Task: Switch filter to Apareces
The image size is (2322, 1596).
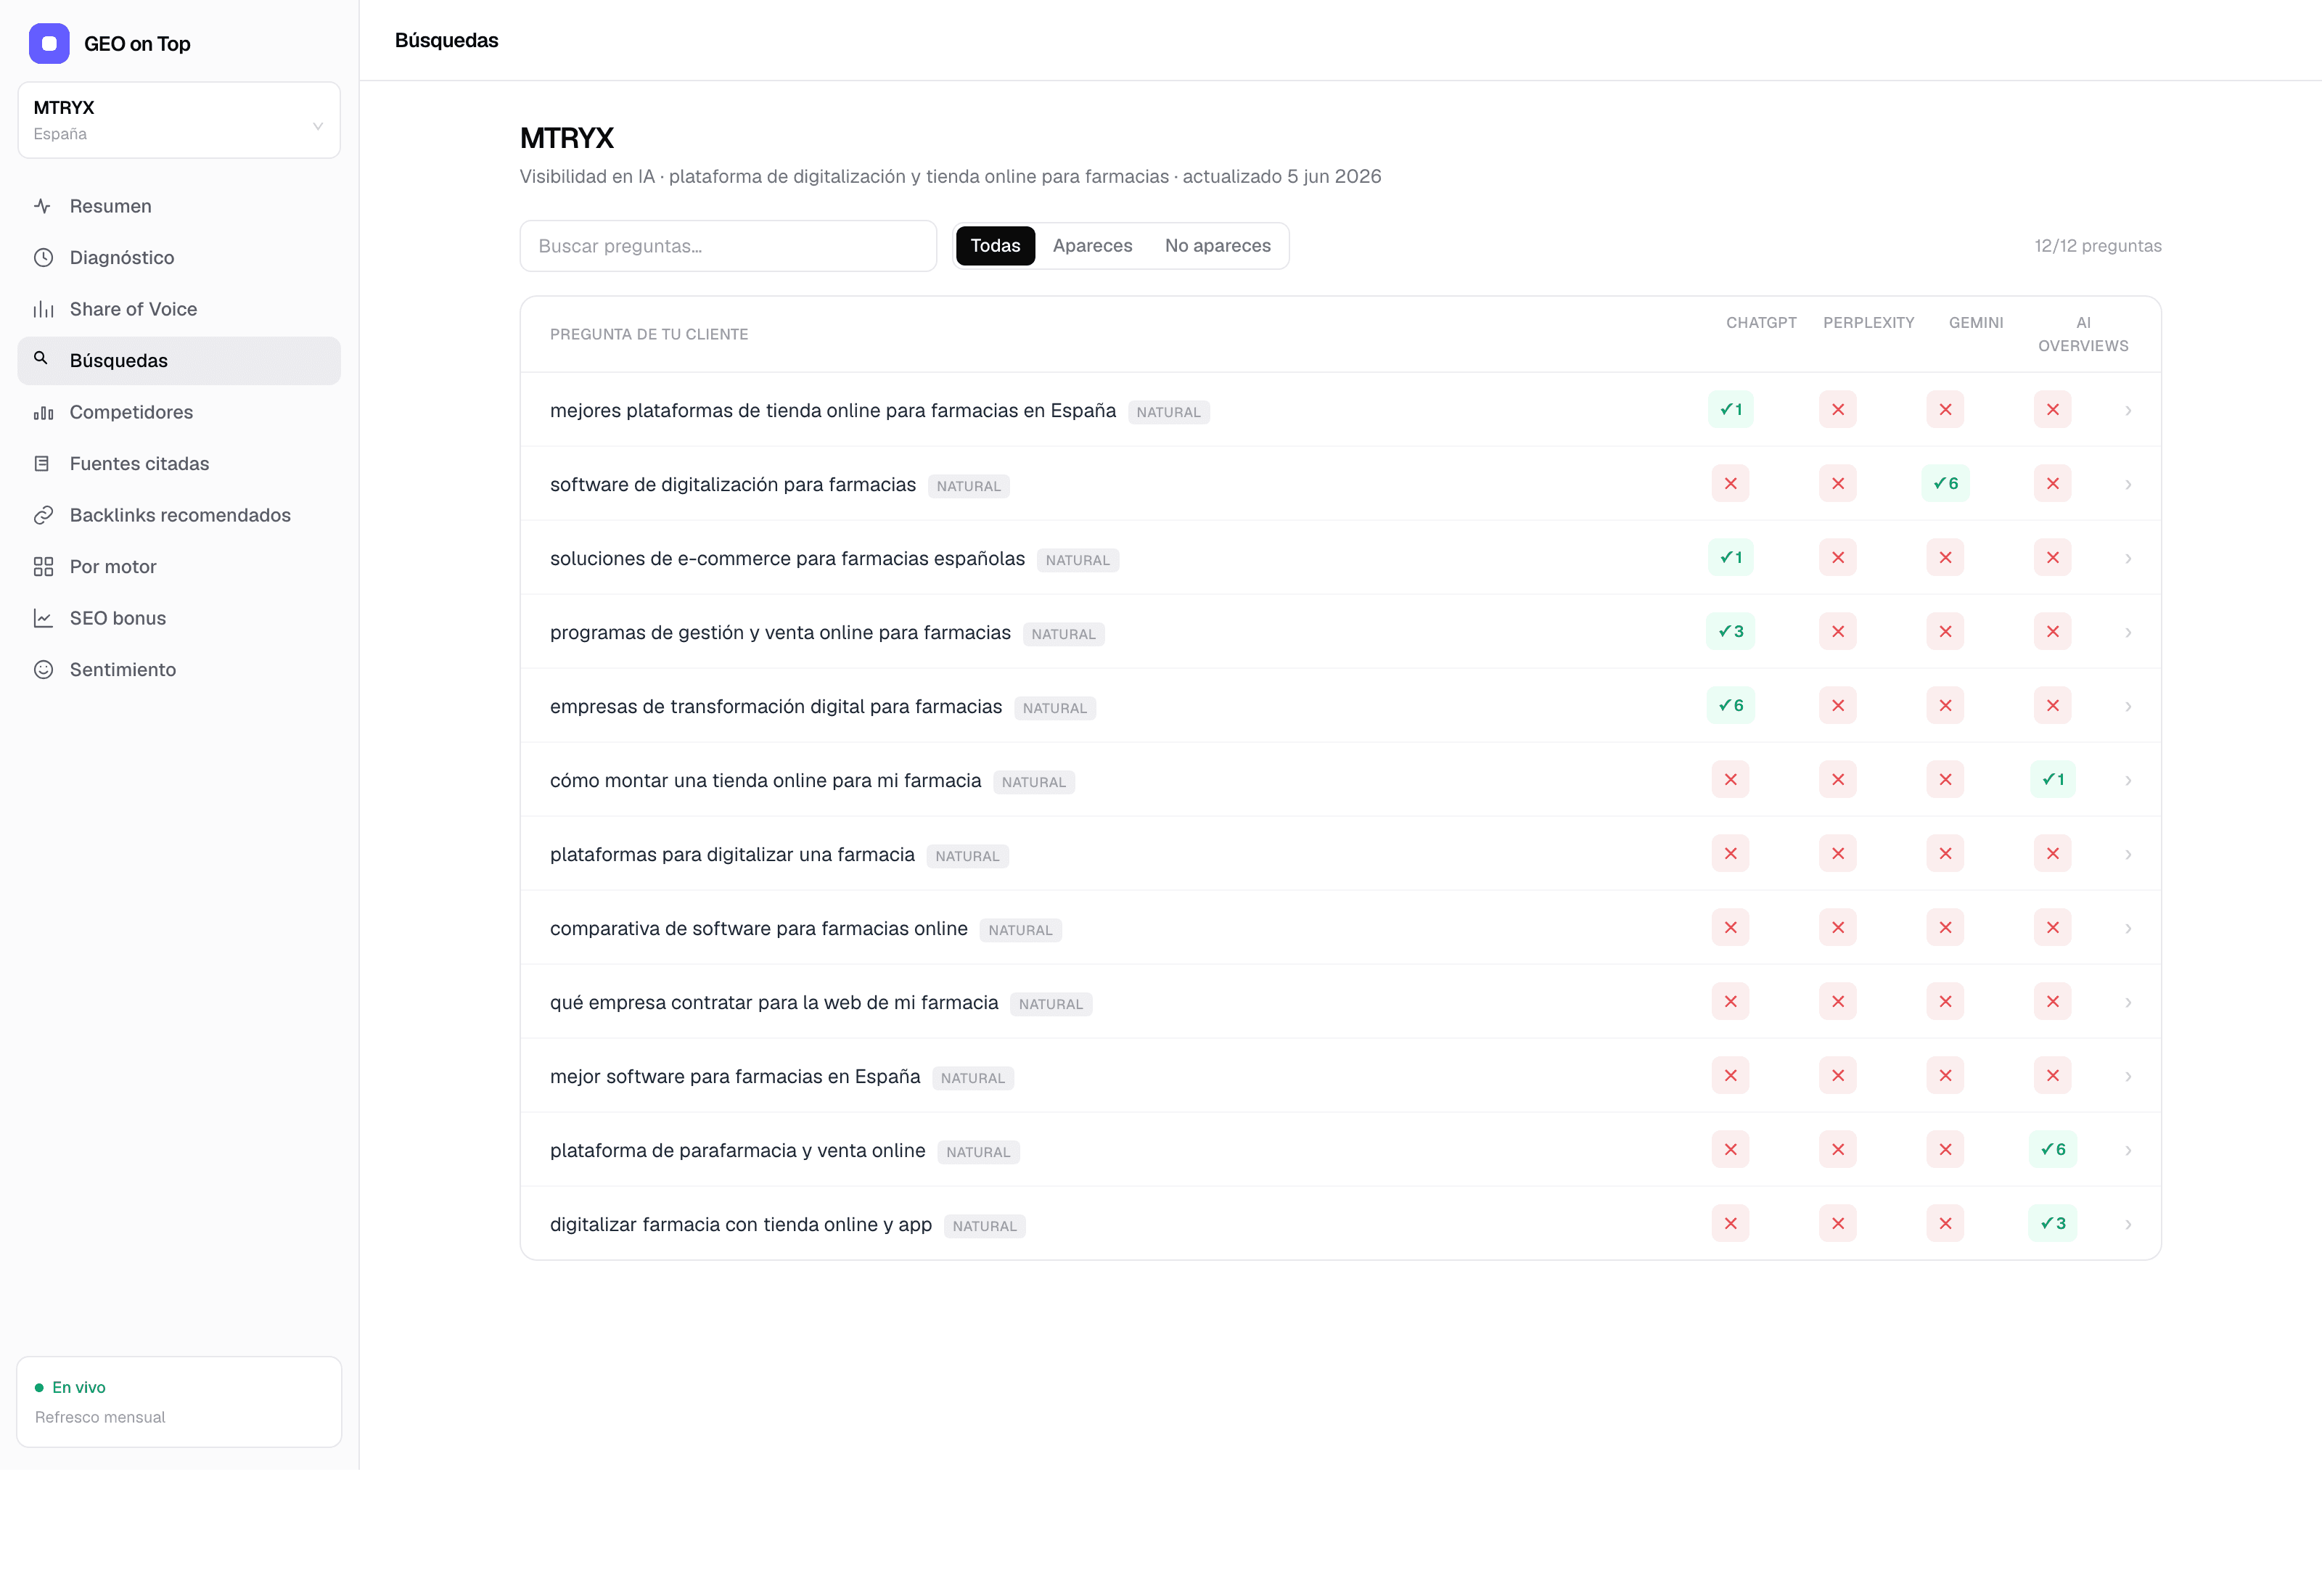Action: pos(1092,246)
